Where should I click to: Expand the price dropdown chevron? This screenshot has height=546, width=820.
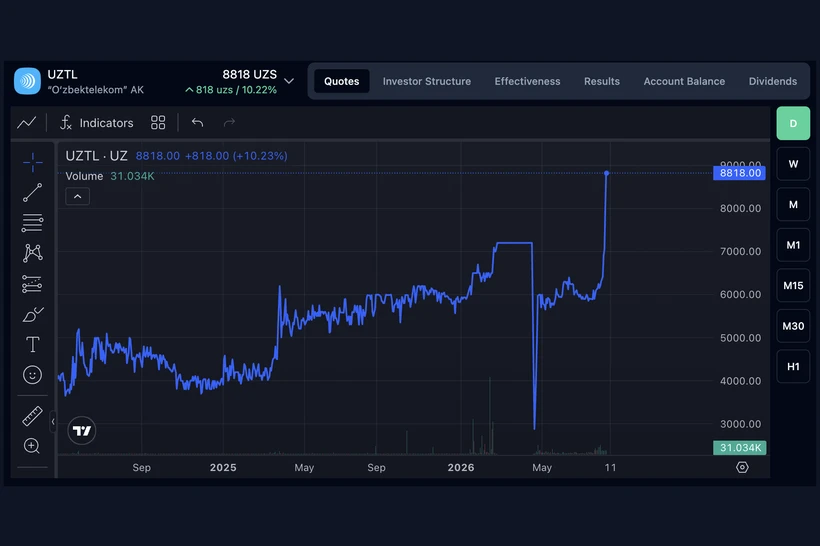289,81
